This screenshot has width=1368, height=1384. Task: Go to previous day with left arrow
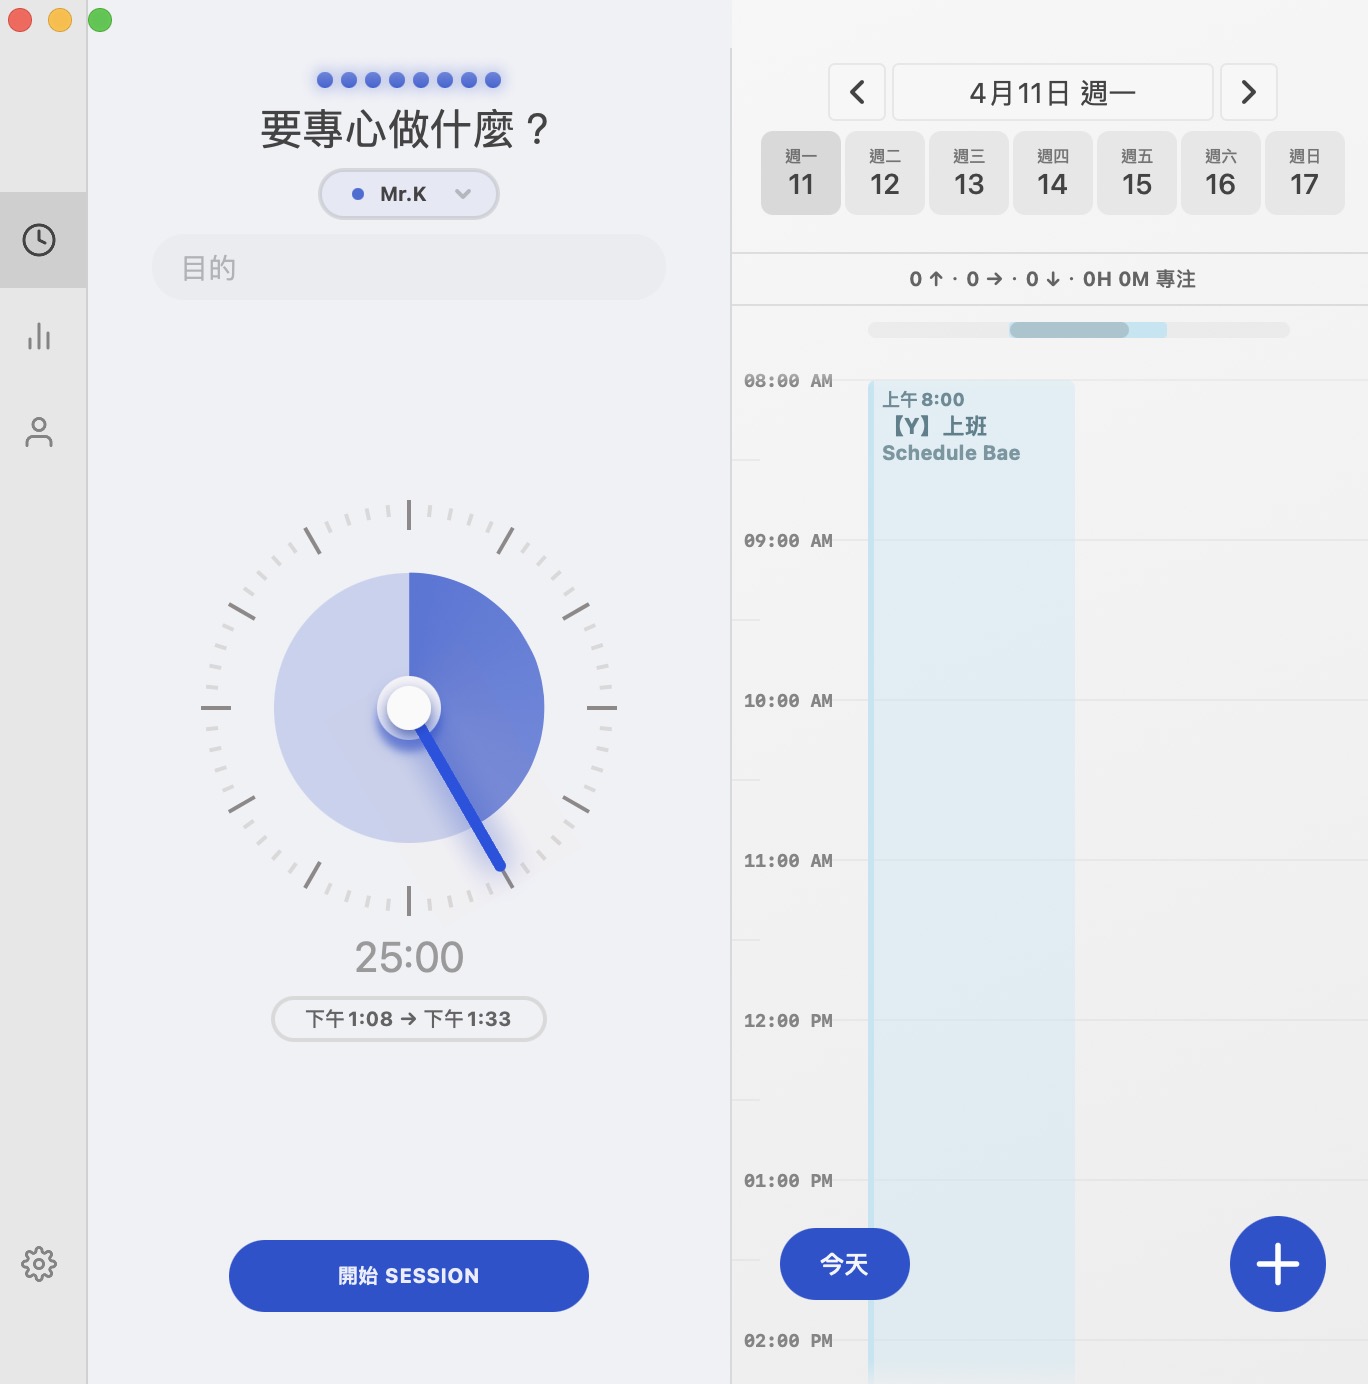(x=857, y=92)
